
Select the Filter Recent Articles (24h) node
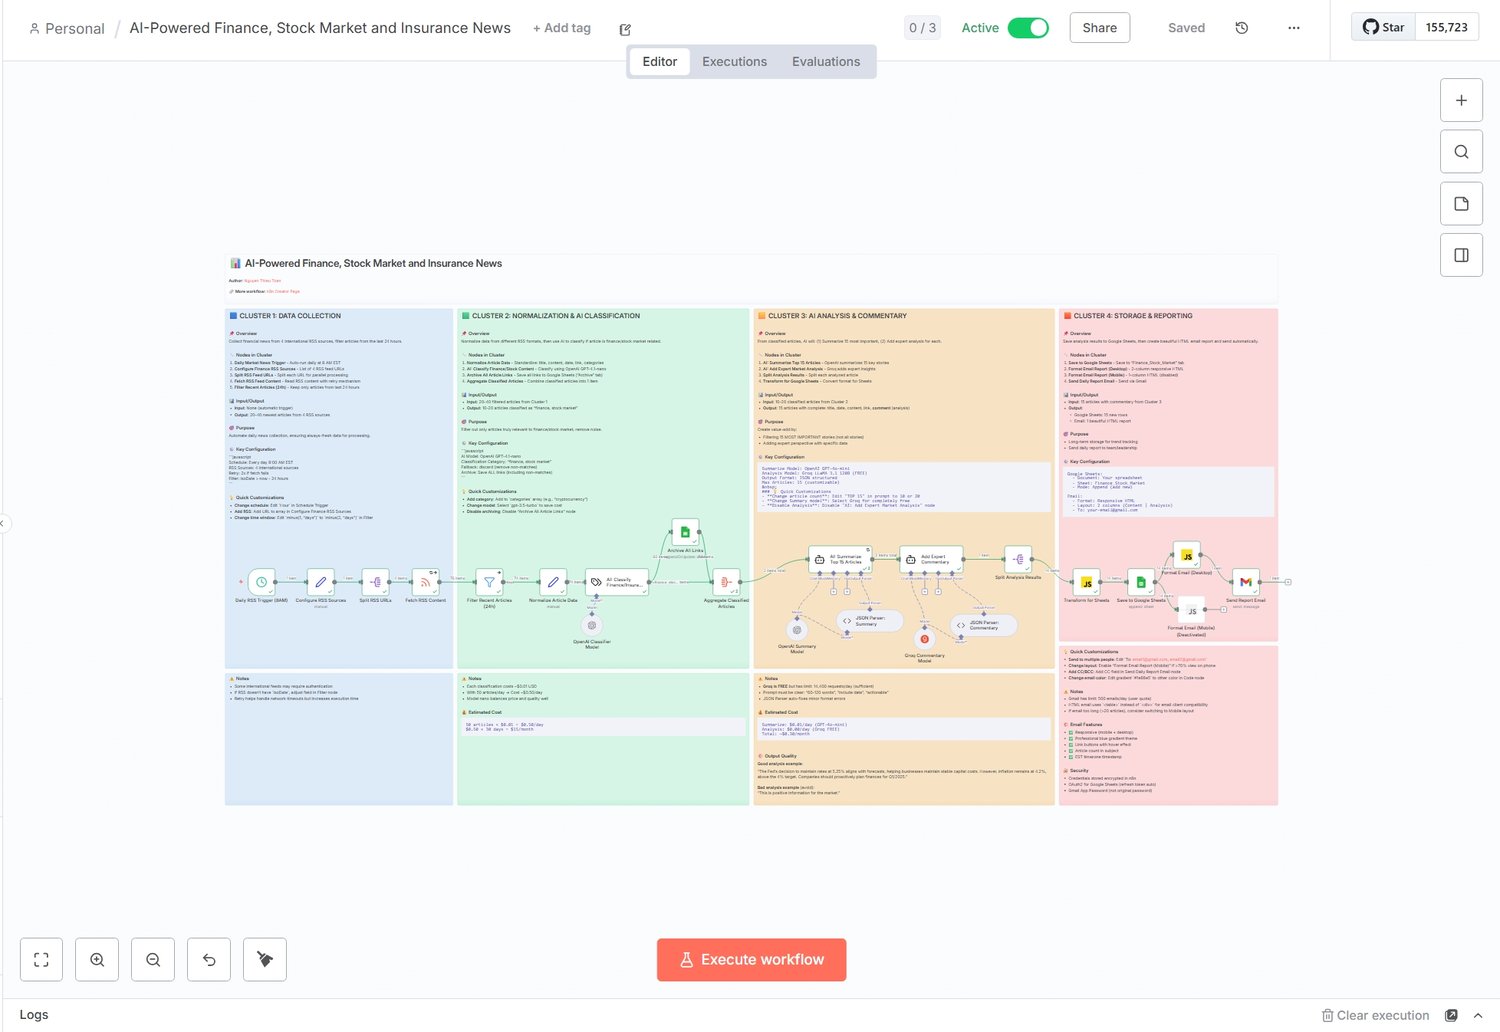[x=489, y=581]
